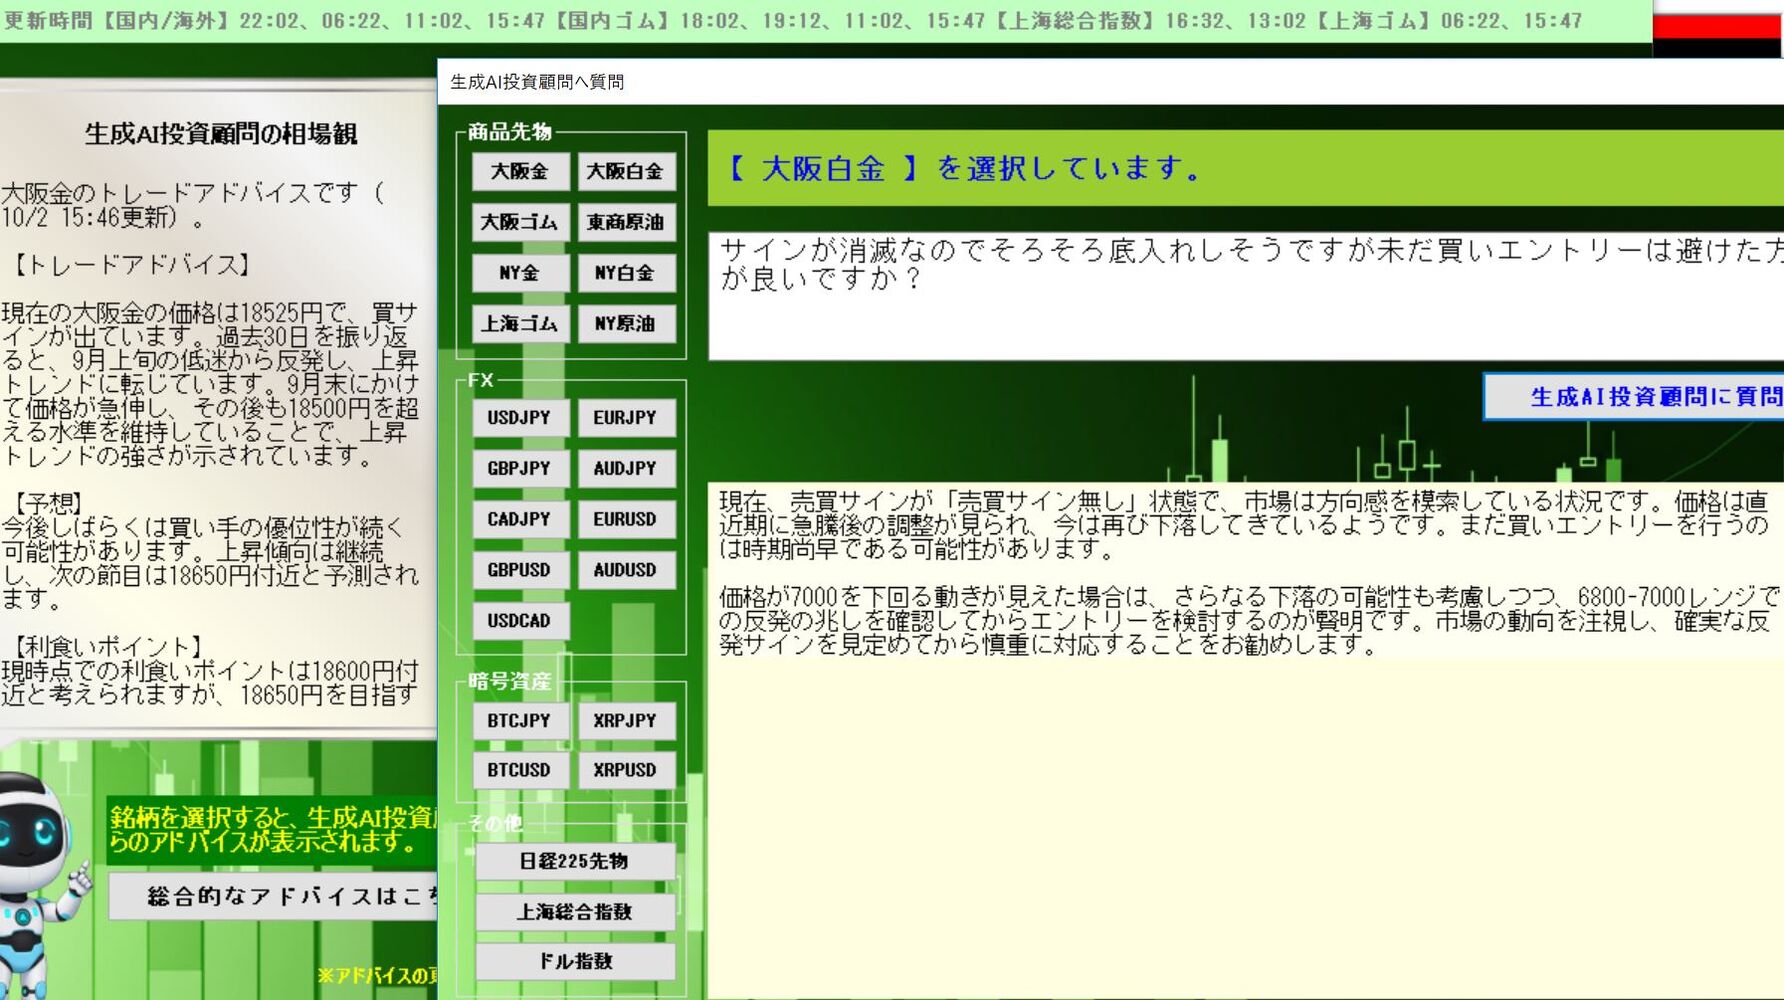This screenshot has height=1000, width=1784.
Task: Open 総合的なアドバイス button in background window
Action: [273, 896]
